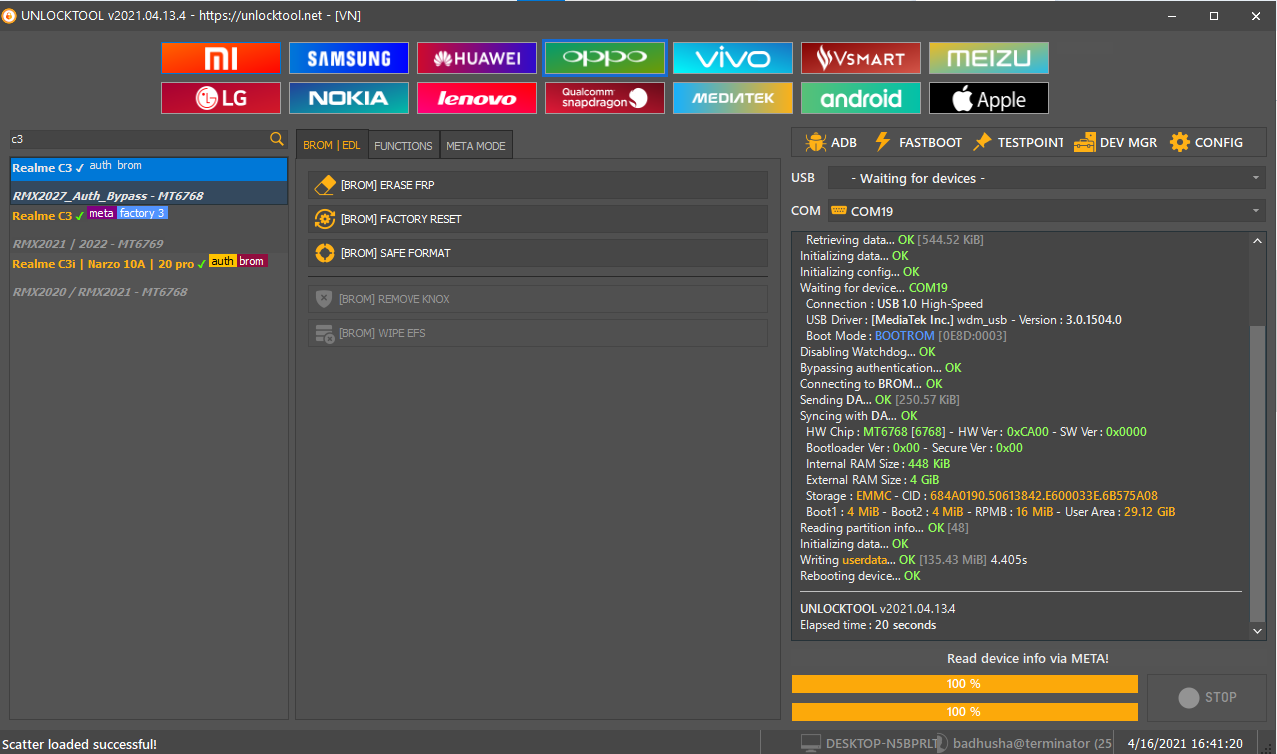Open the COM port dropdown
This screenshot has width=1277, height=754.
[x=1046, y=211]
